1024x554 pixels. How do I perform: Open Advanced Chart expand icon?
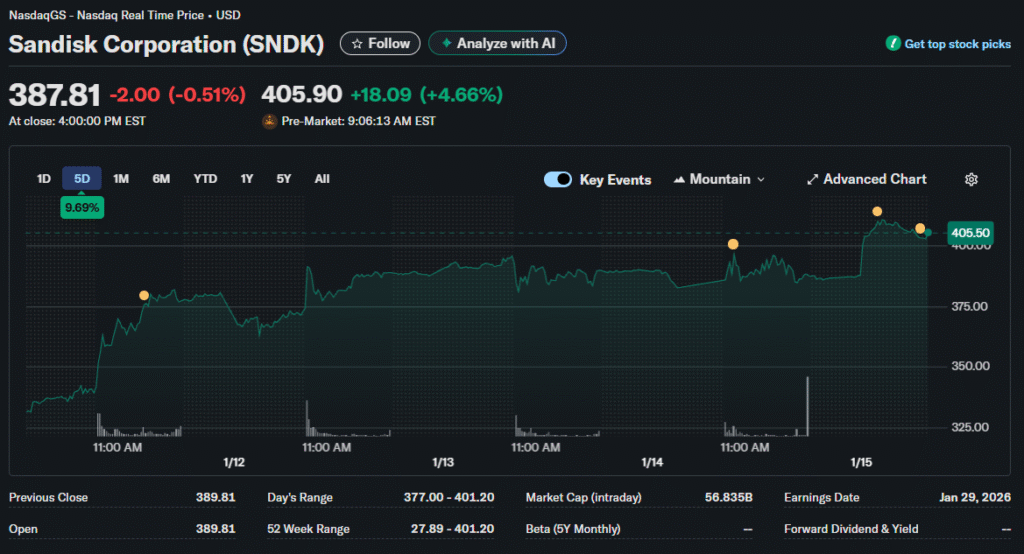point(813,180)
